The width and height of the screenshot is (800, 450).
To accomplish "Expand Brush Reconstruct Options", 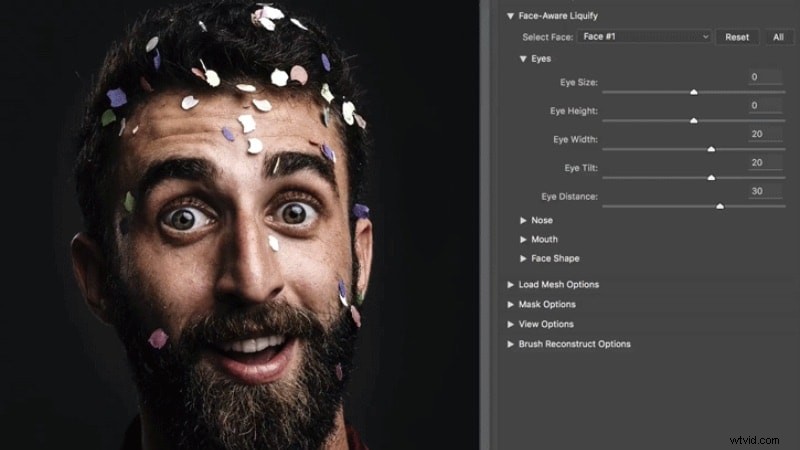I will click(x=510, y=344).
